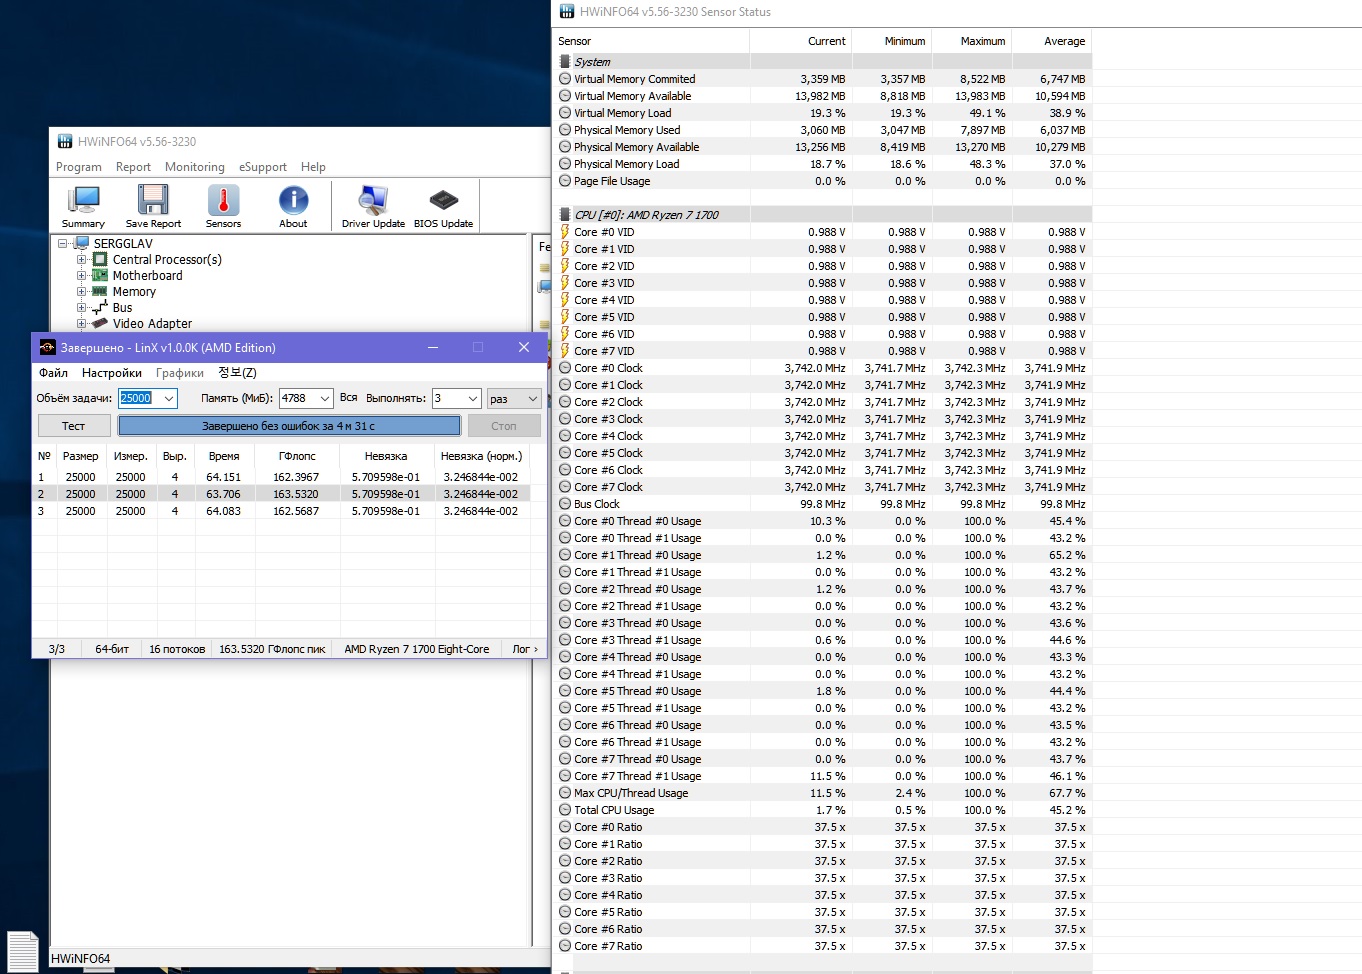Click HWiNFO64 Sensor Status title icon
The width and height of the screenshot is (1362, 974).
coord(567,12)
